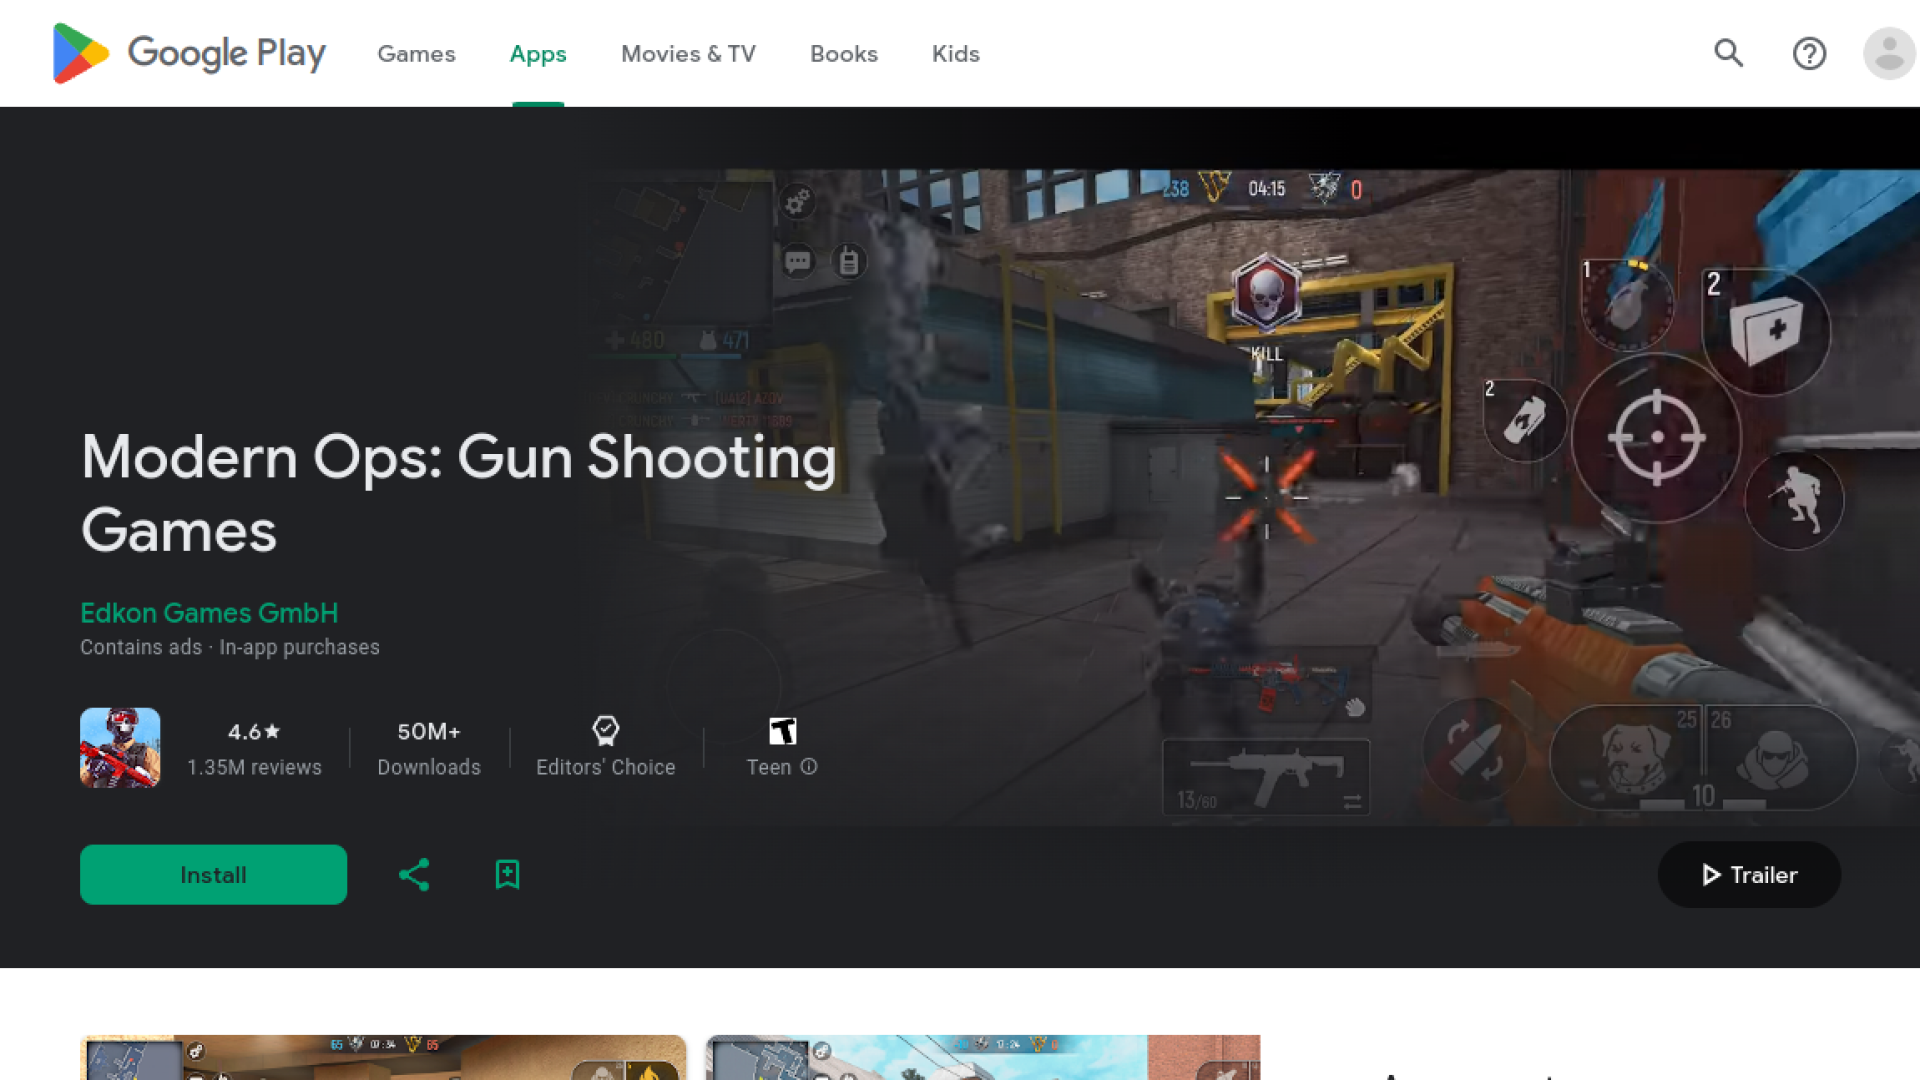Open developer Edkon Games GmbH link

(209, 613)
